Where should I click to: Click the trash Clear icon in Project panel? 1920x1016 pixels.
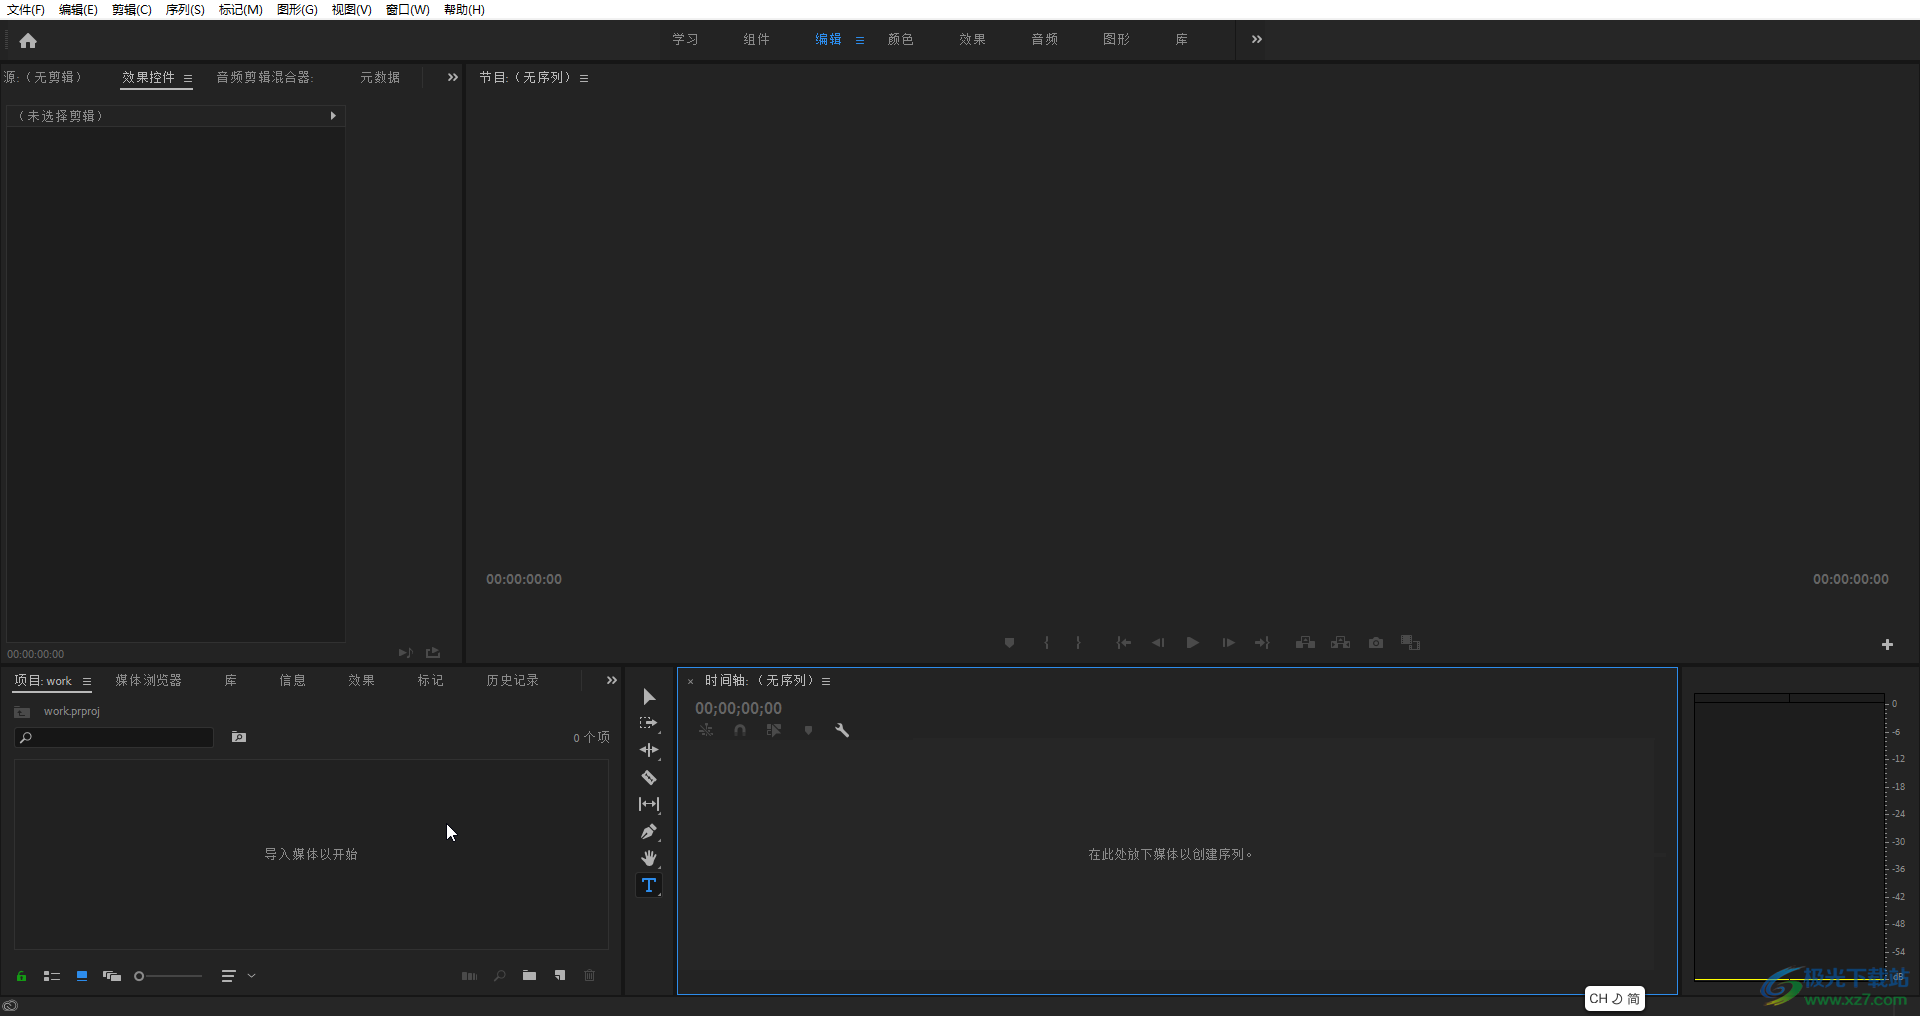pyautogui.click(x=590, y=976)
